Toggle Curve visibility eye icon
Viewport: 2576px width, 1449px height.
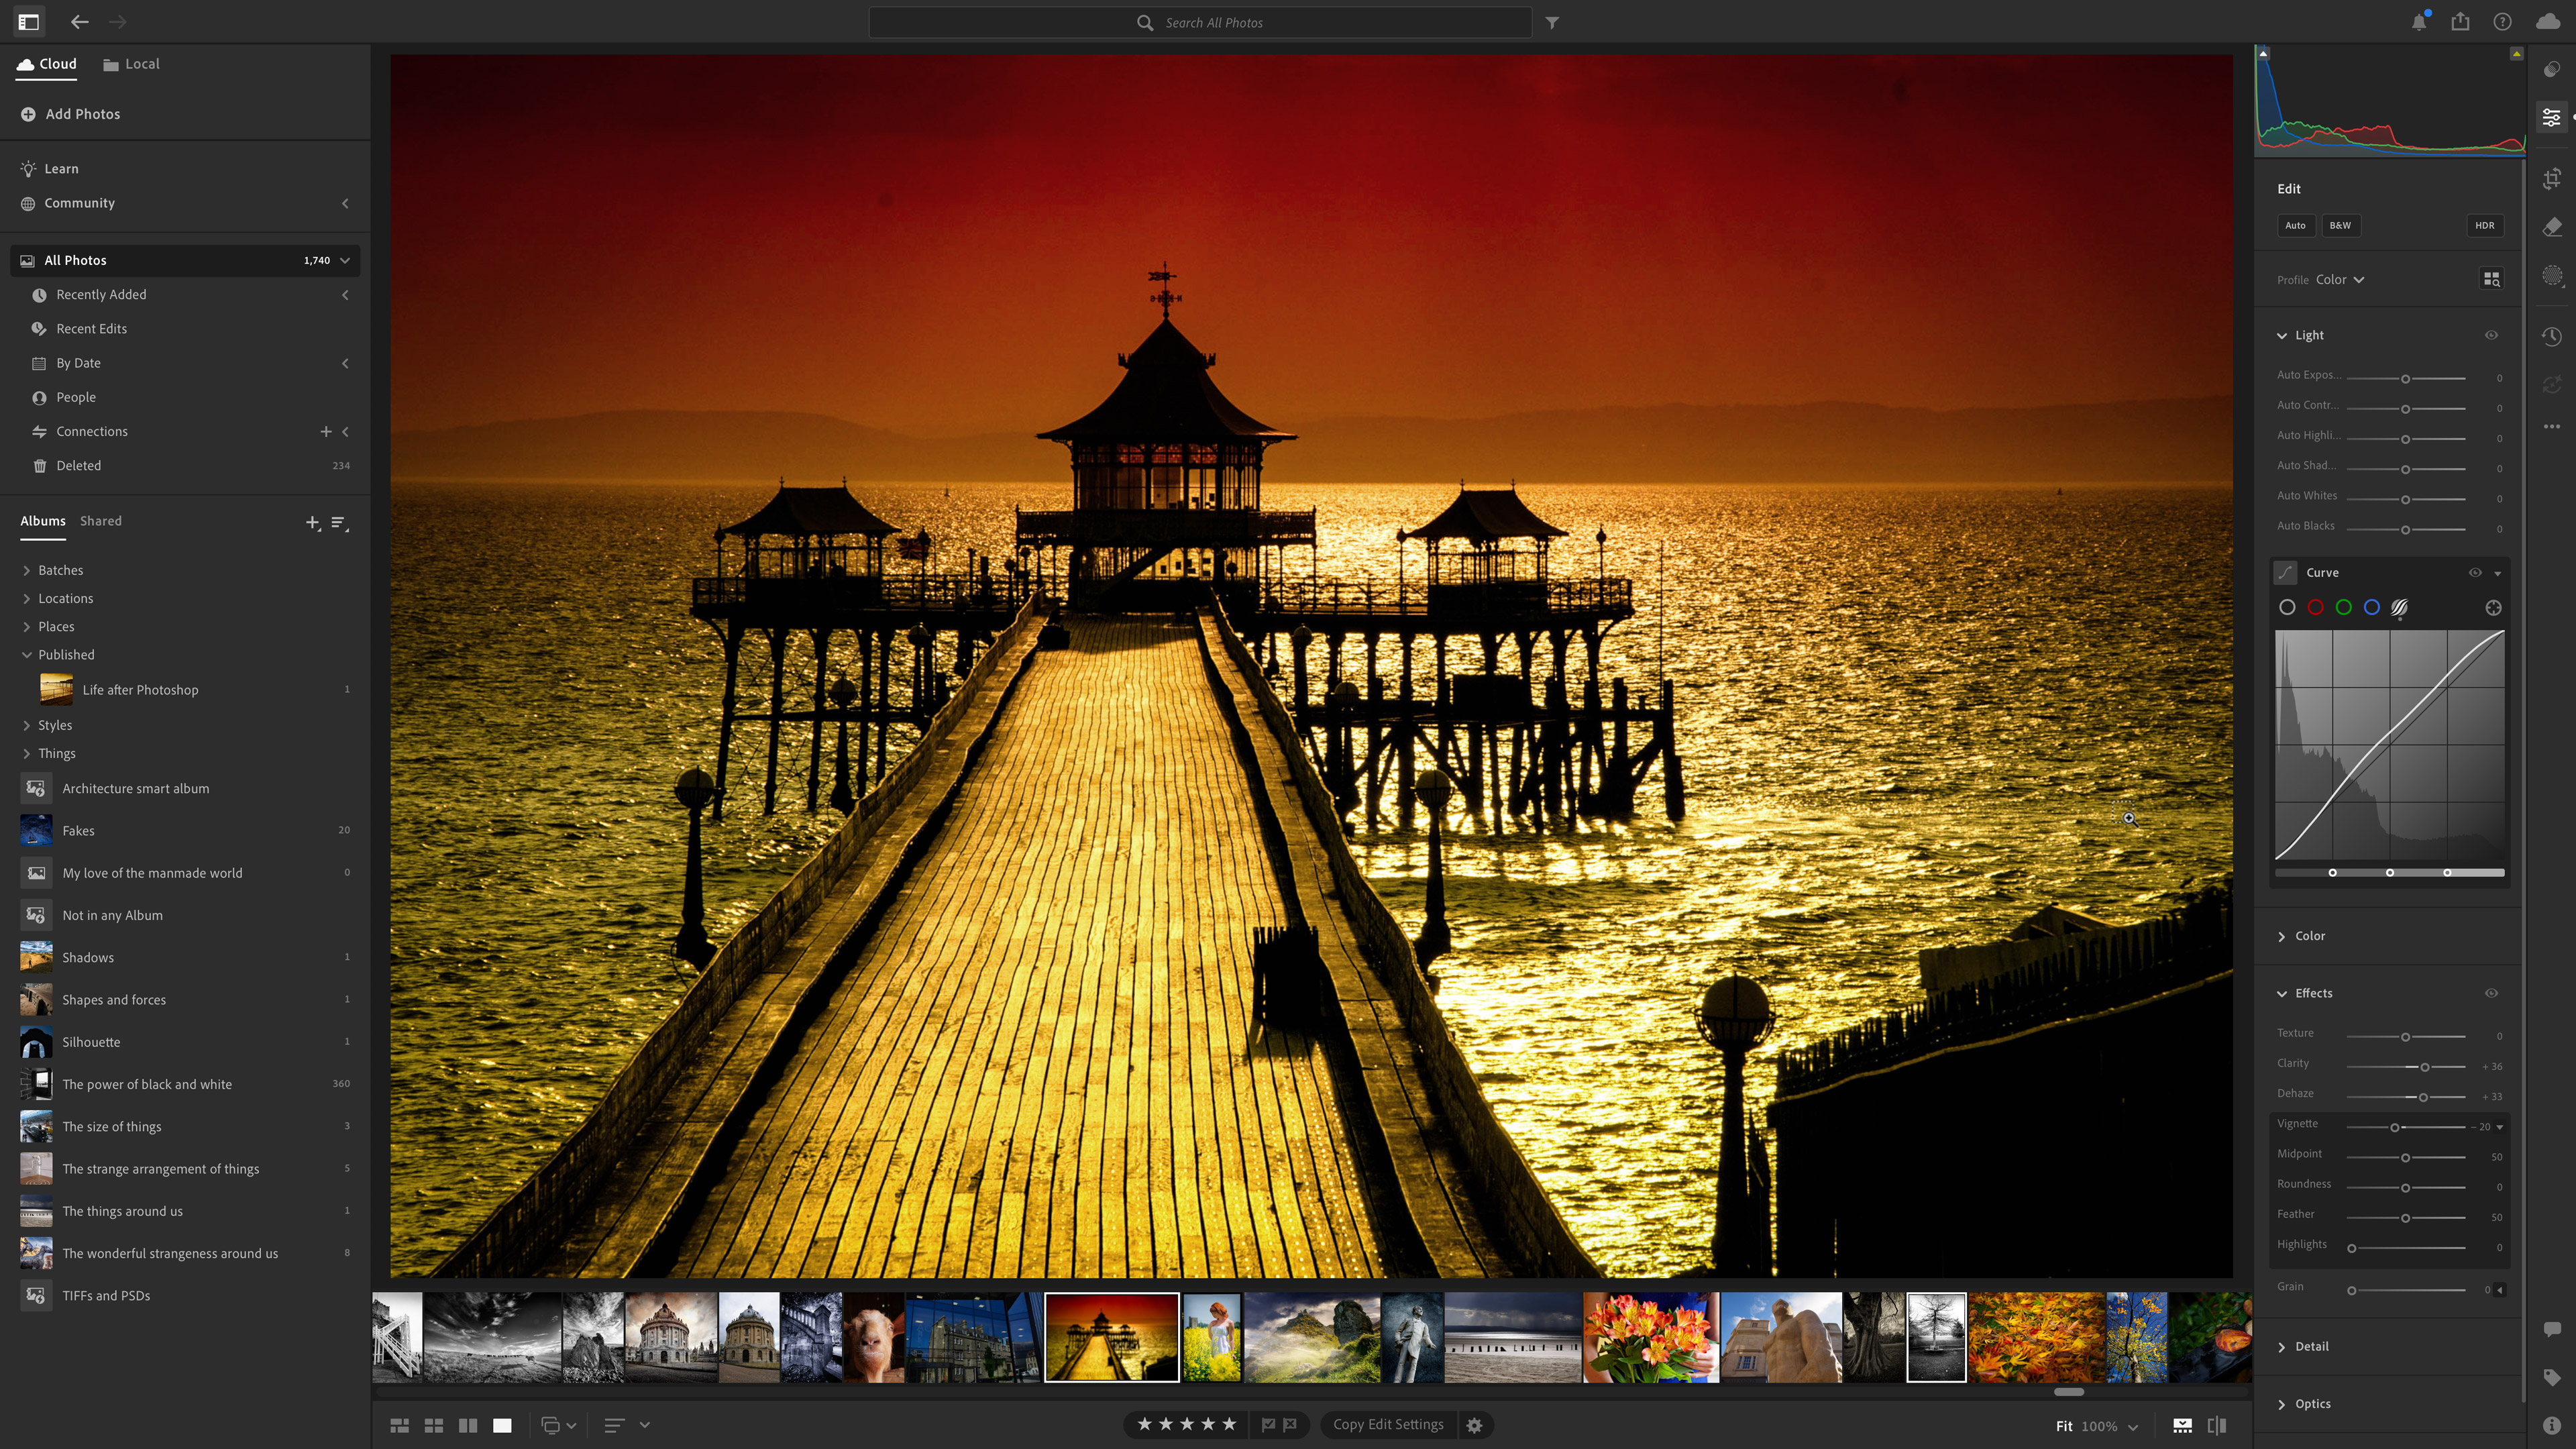tap(2475, 573)
